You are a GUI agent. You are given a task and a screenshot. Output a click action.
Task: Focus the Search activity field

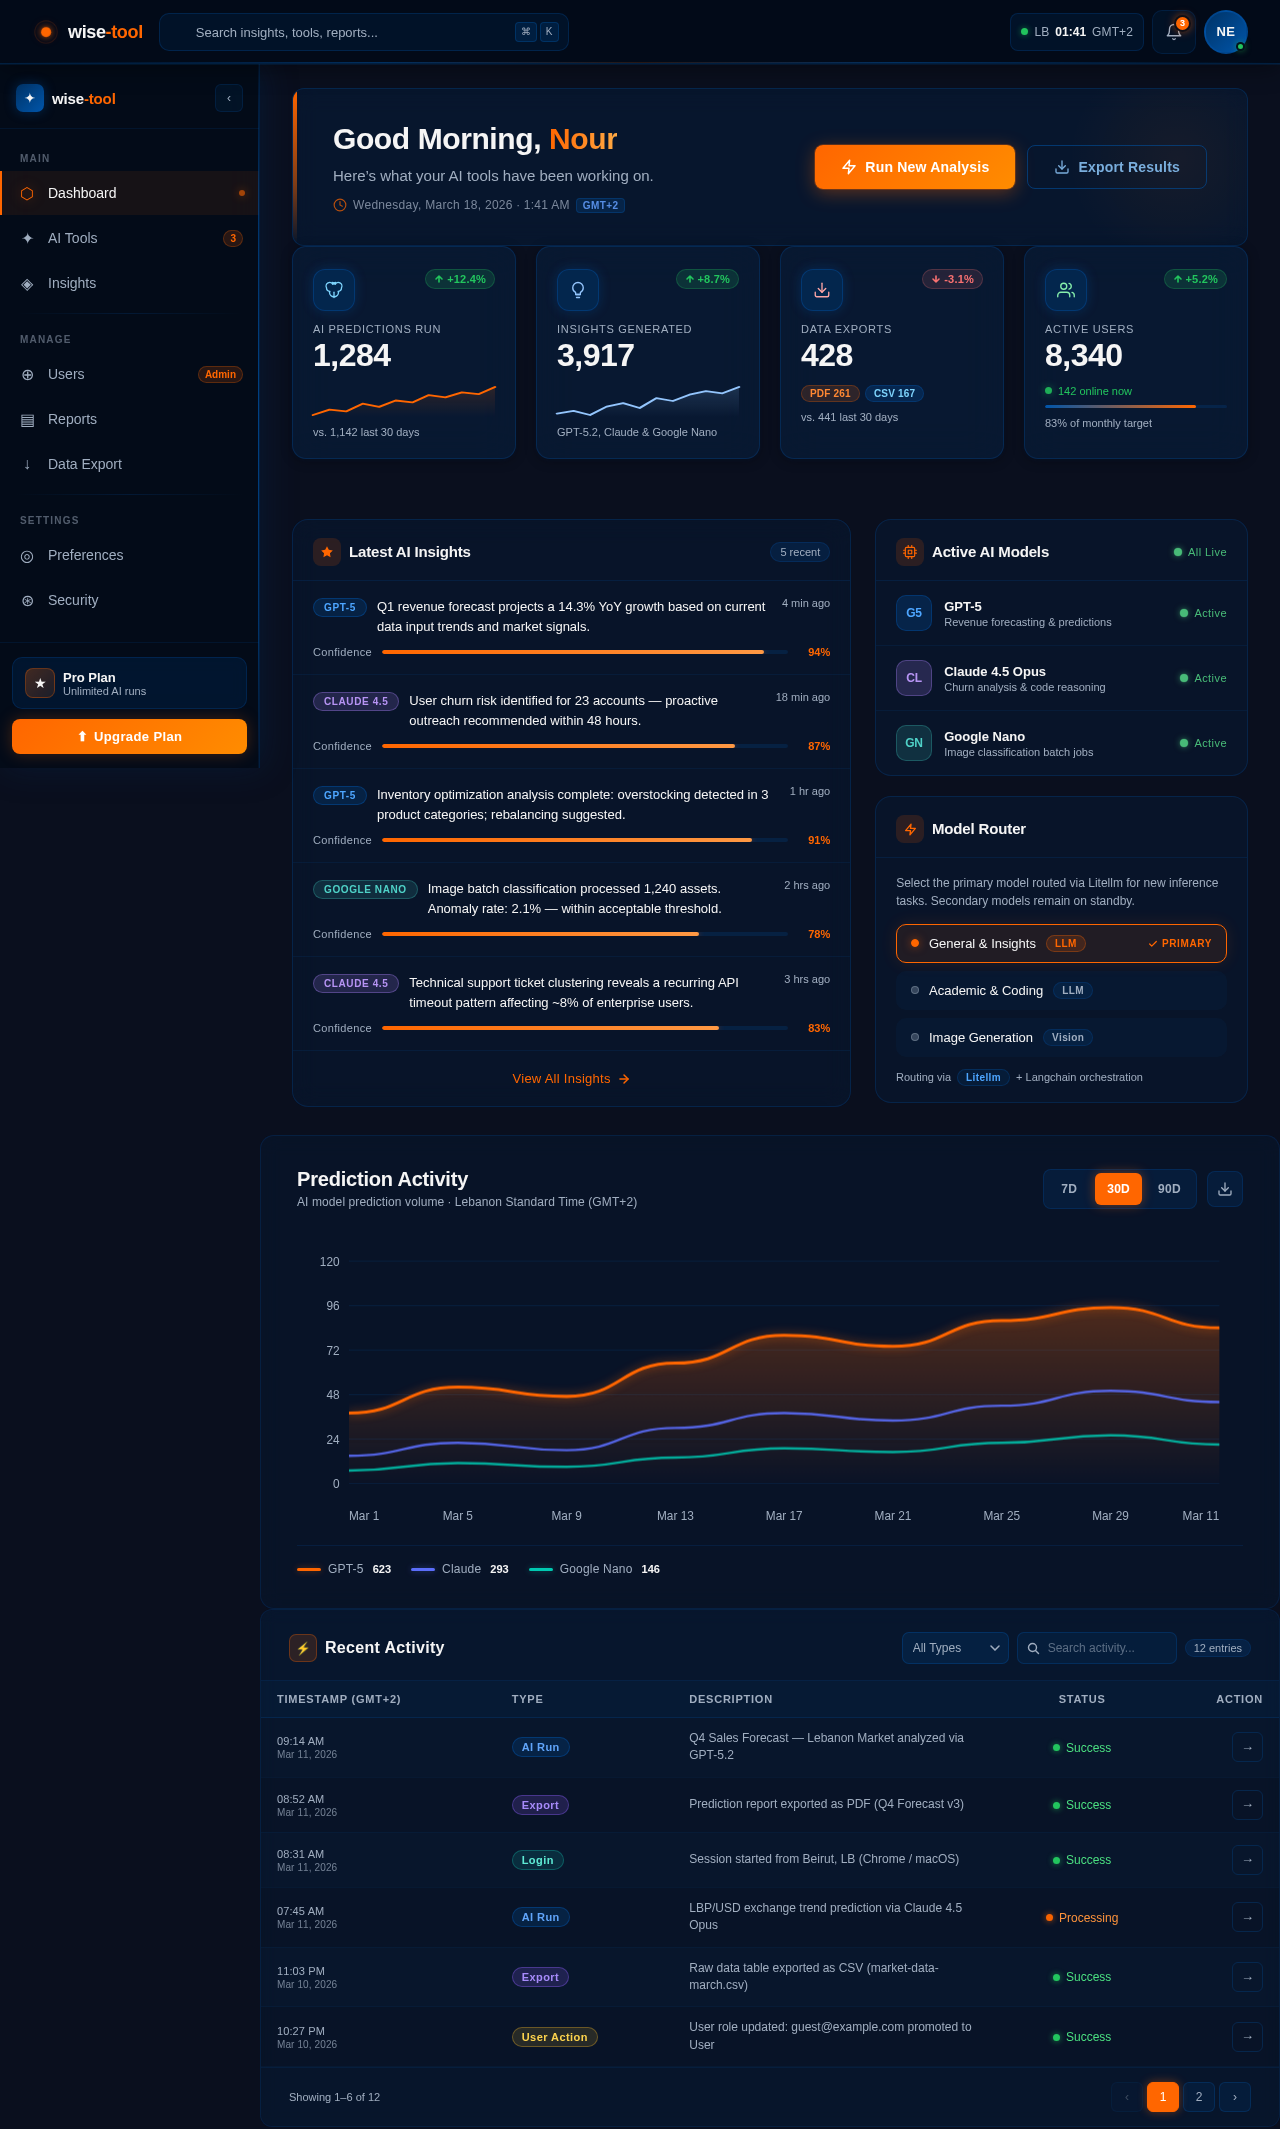pyautogui.click(x=1097, y=1648)
